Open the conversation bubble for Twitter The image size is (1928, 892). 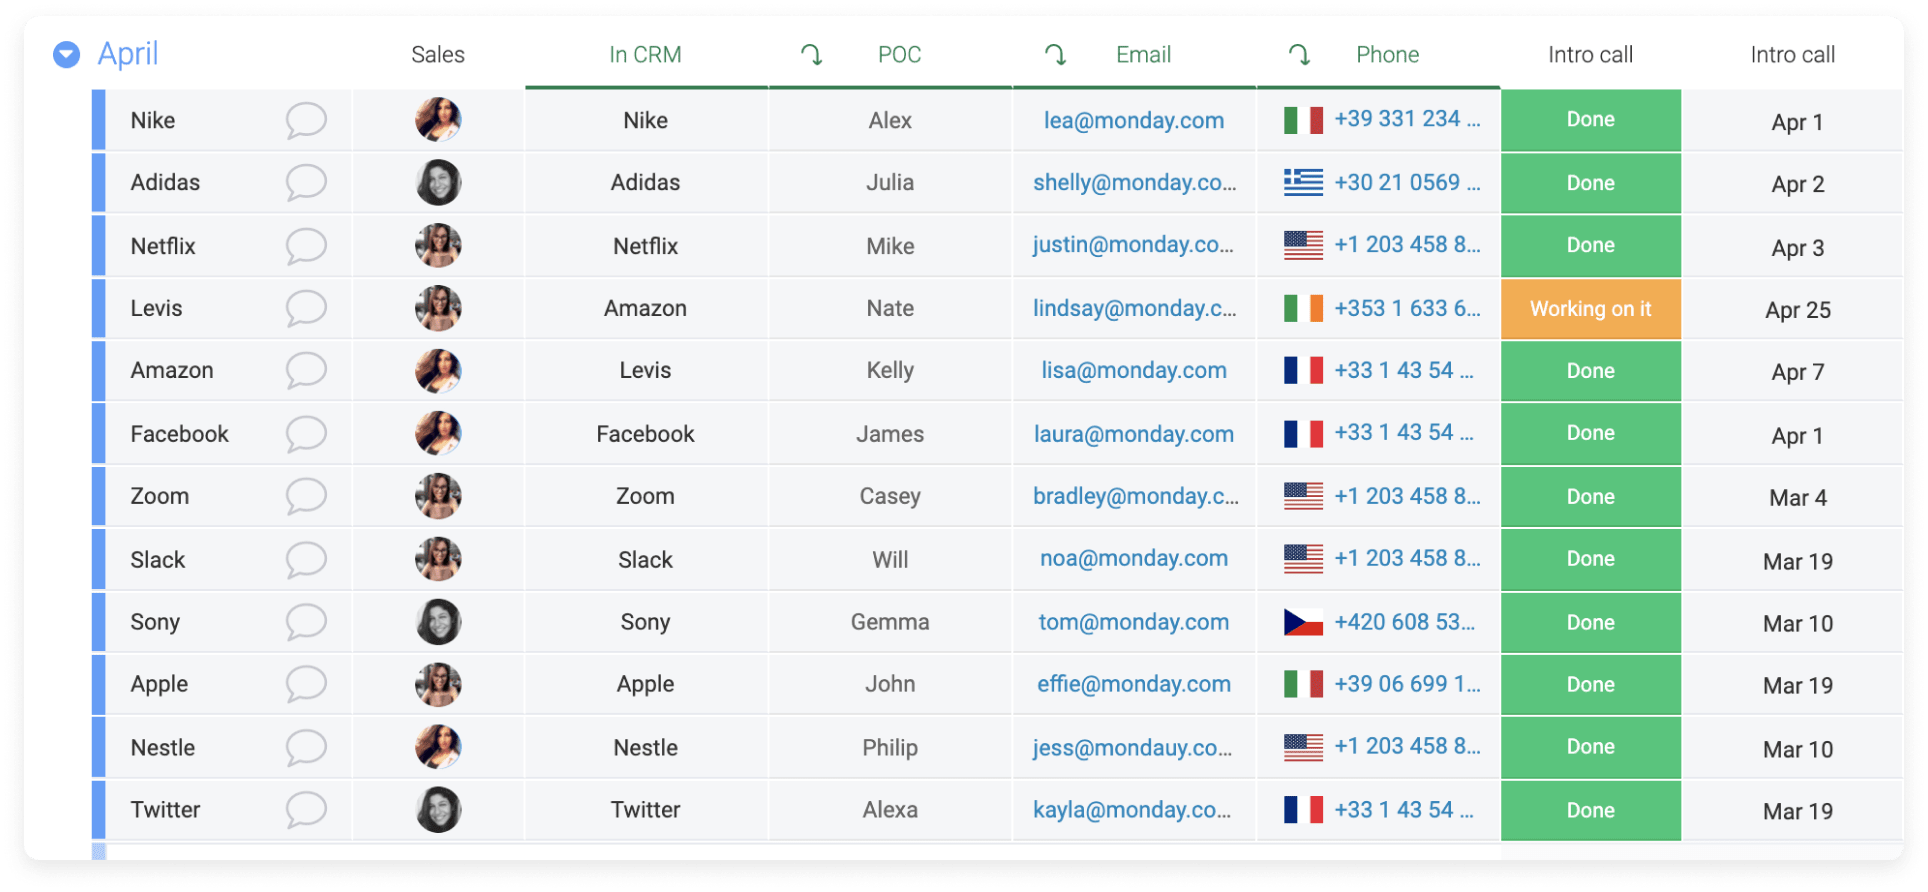(306, 811)
